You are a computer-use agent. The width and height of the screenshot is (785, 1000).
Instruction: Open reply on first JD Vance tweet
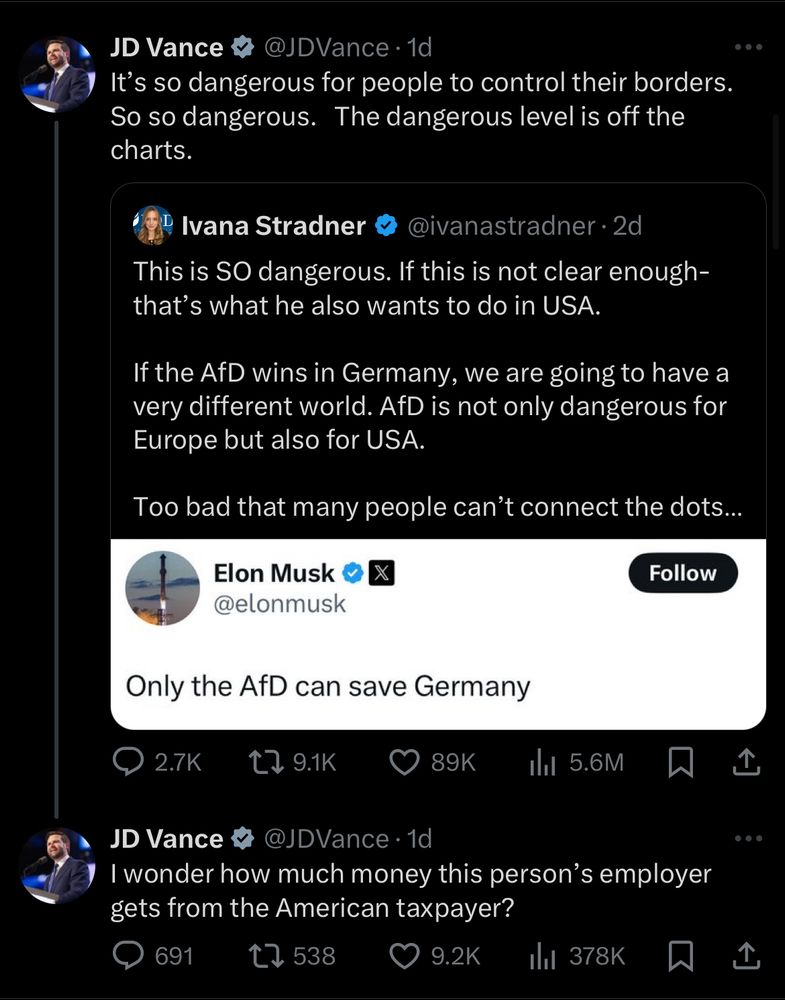click(157, 762)
